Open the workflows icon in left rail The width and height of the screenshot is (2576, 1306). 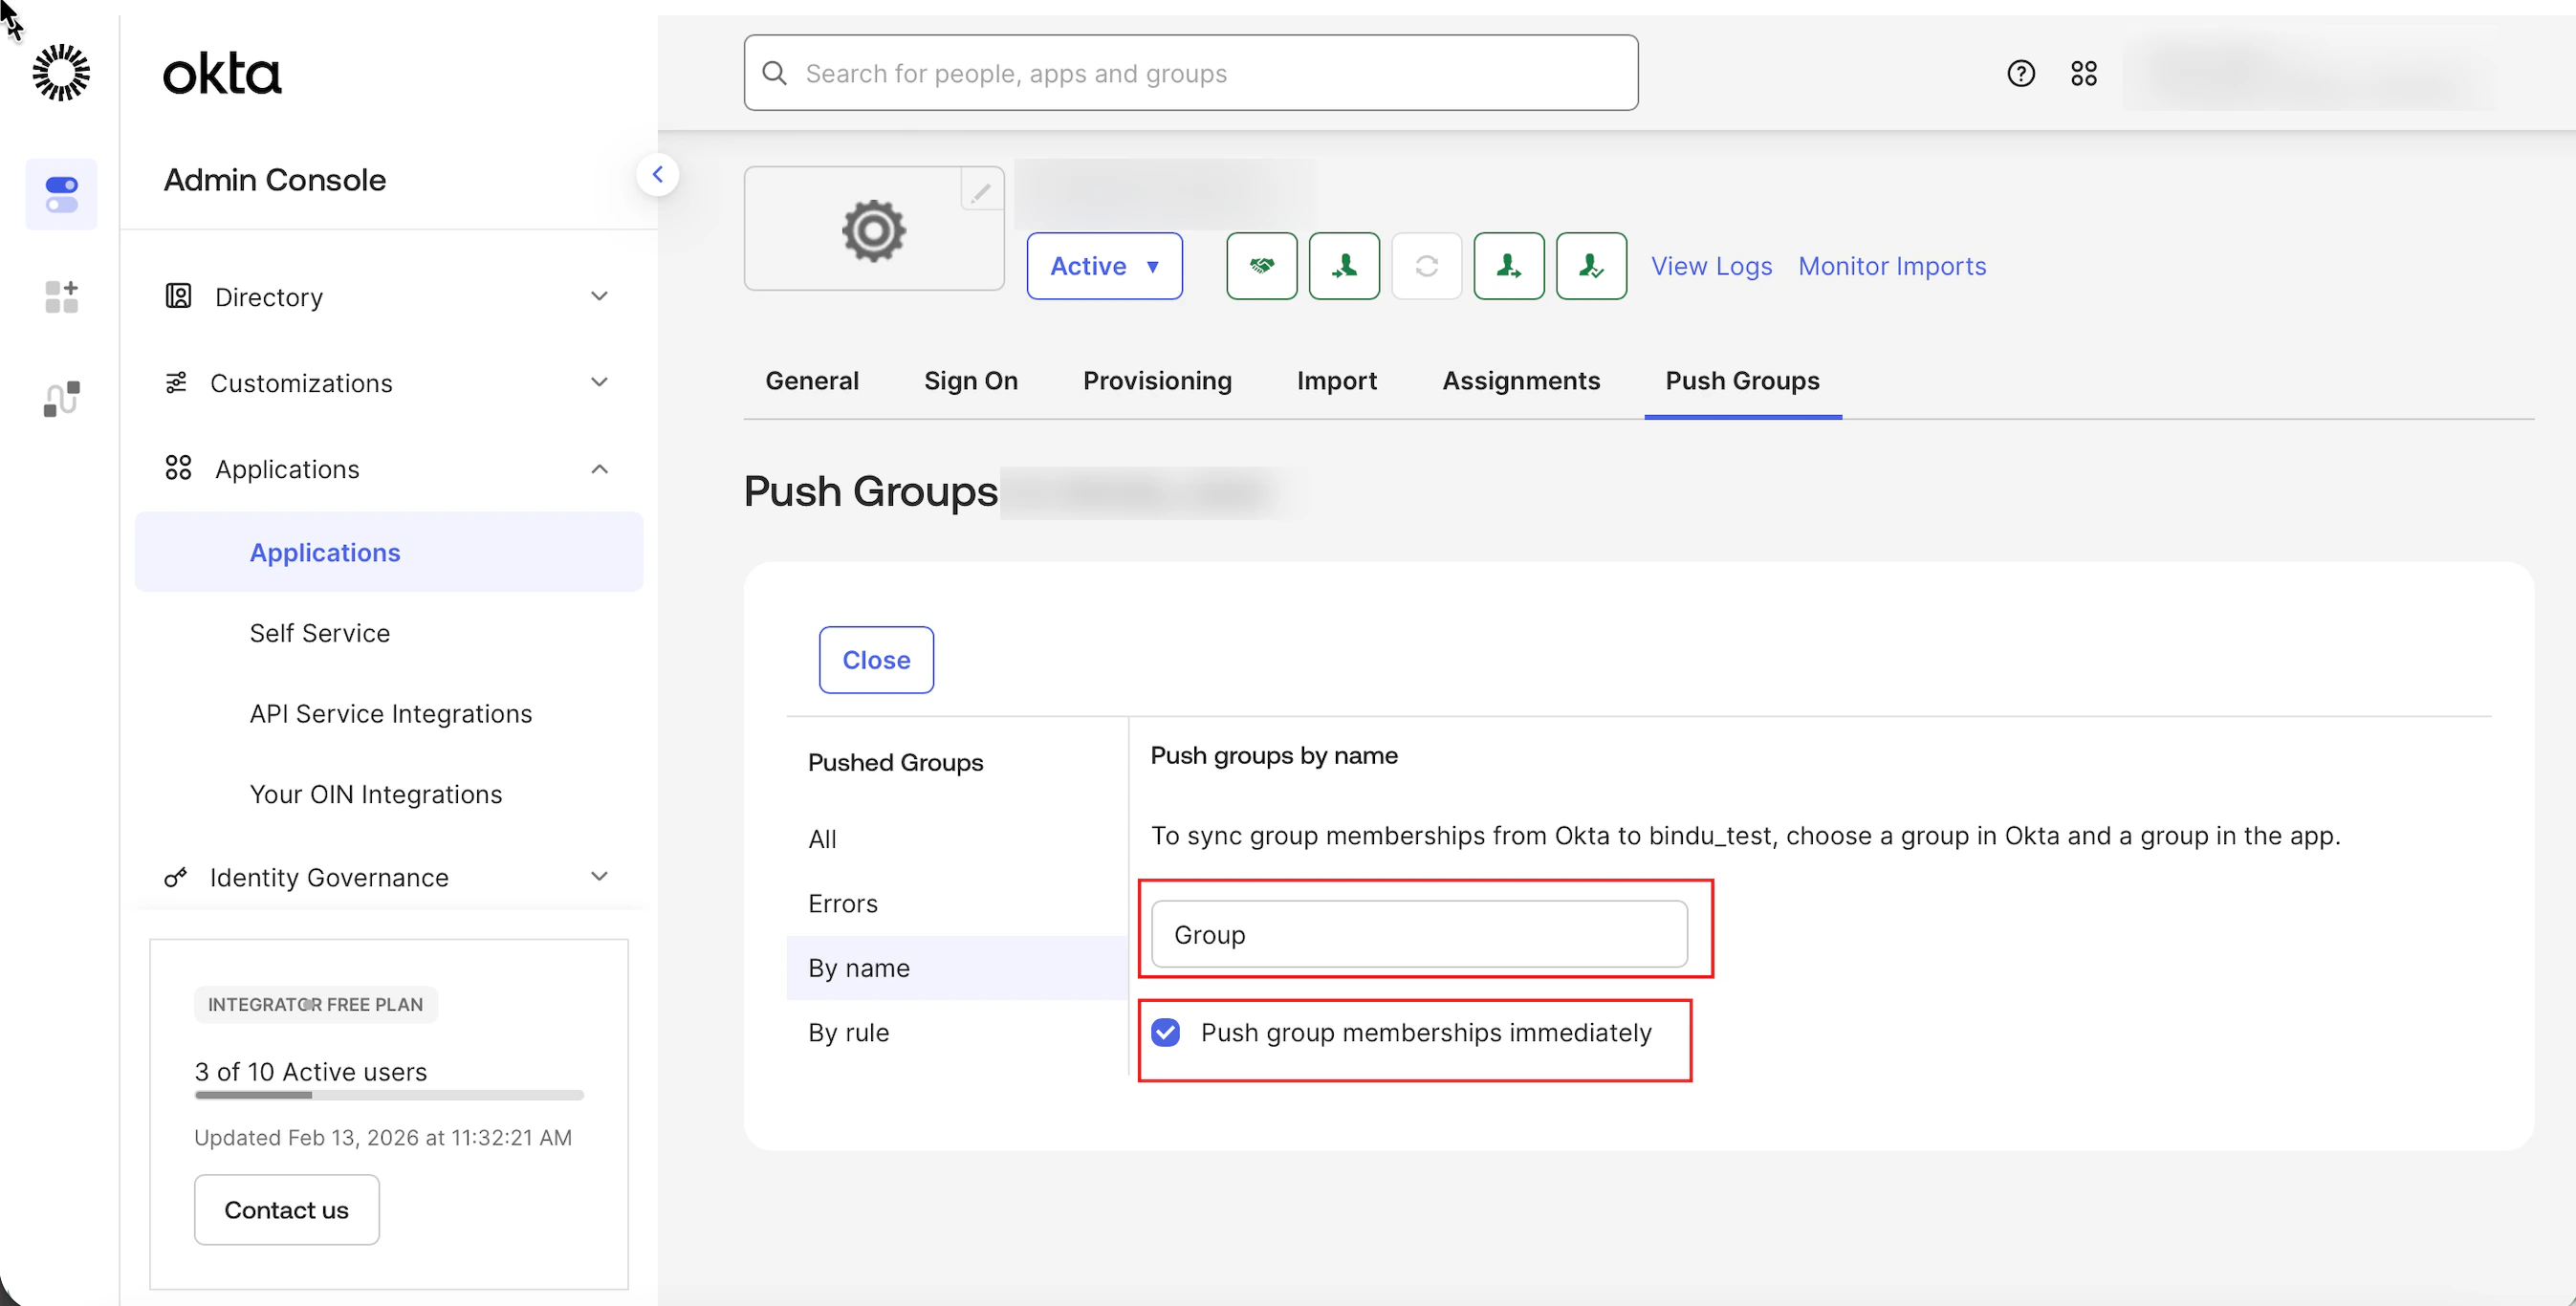click(61, 398)
